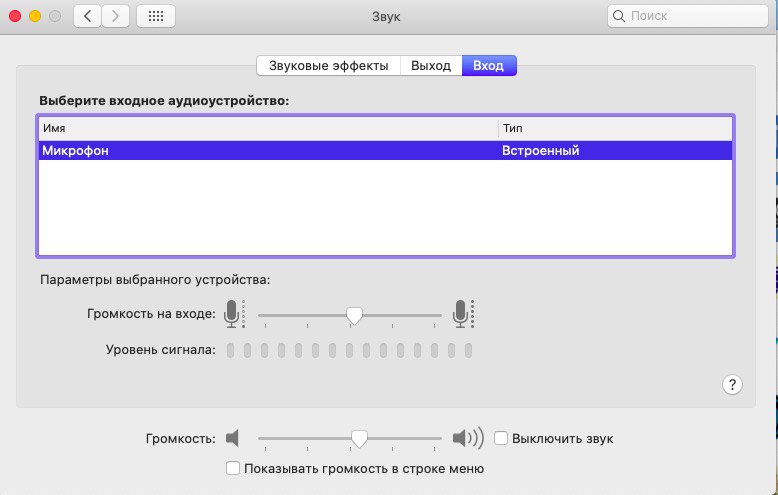Screen dimensions: 778x495
Task: Open help with the question mark button
Action: 731,384
